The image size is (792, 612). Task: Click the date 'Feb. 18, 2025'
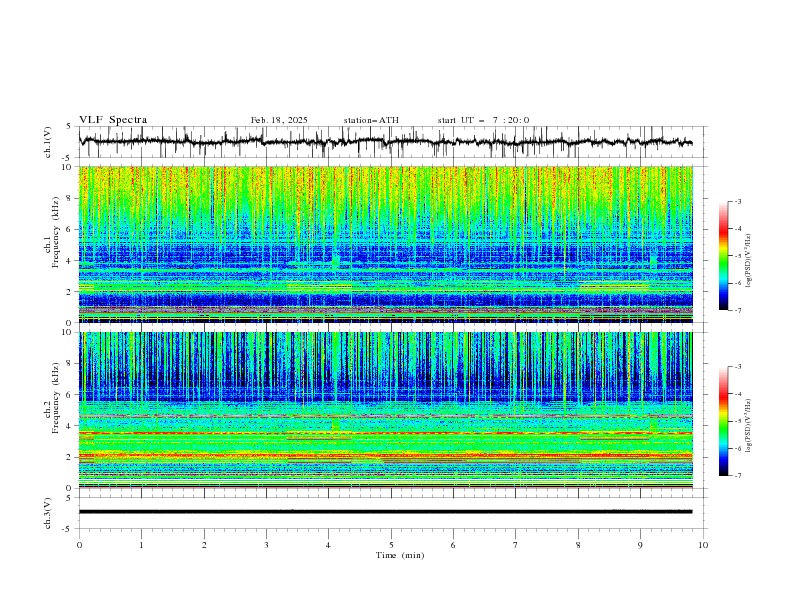pos(279,120)
